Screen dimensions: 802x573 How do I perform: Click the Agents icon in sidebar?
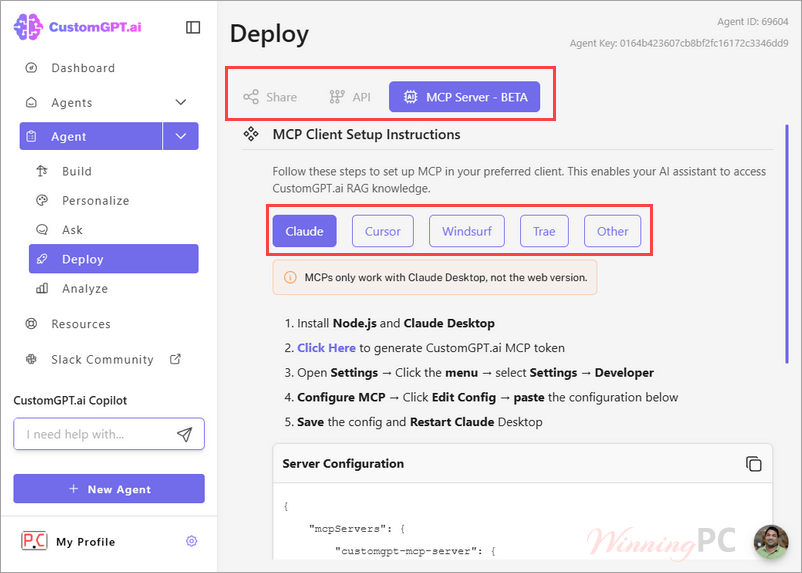tap(31, 102)
